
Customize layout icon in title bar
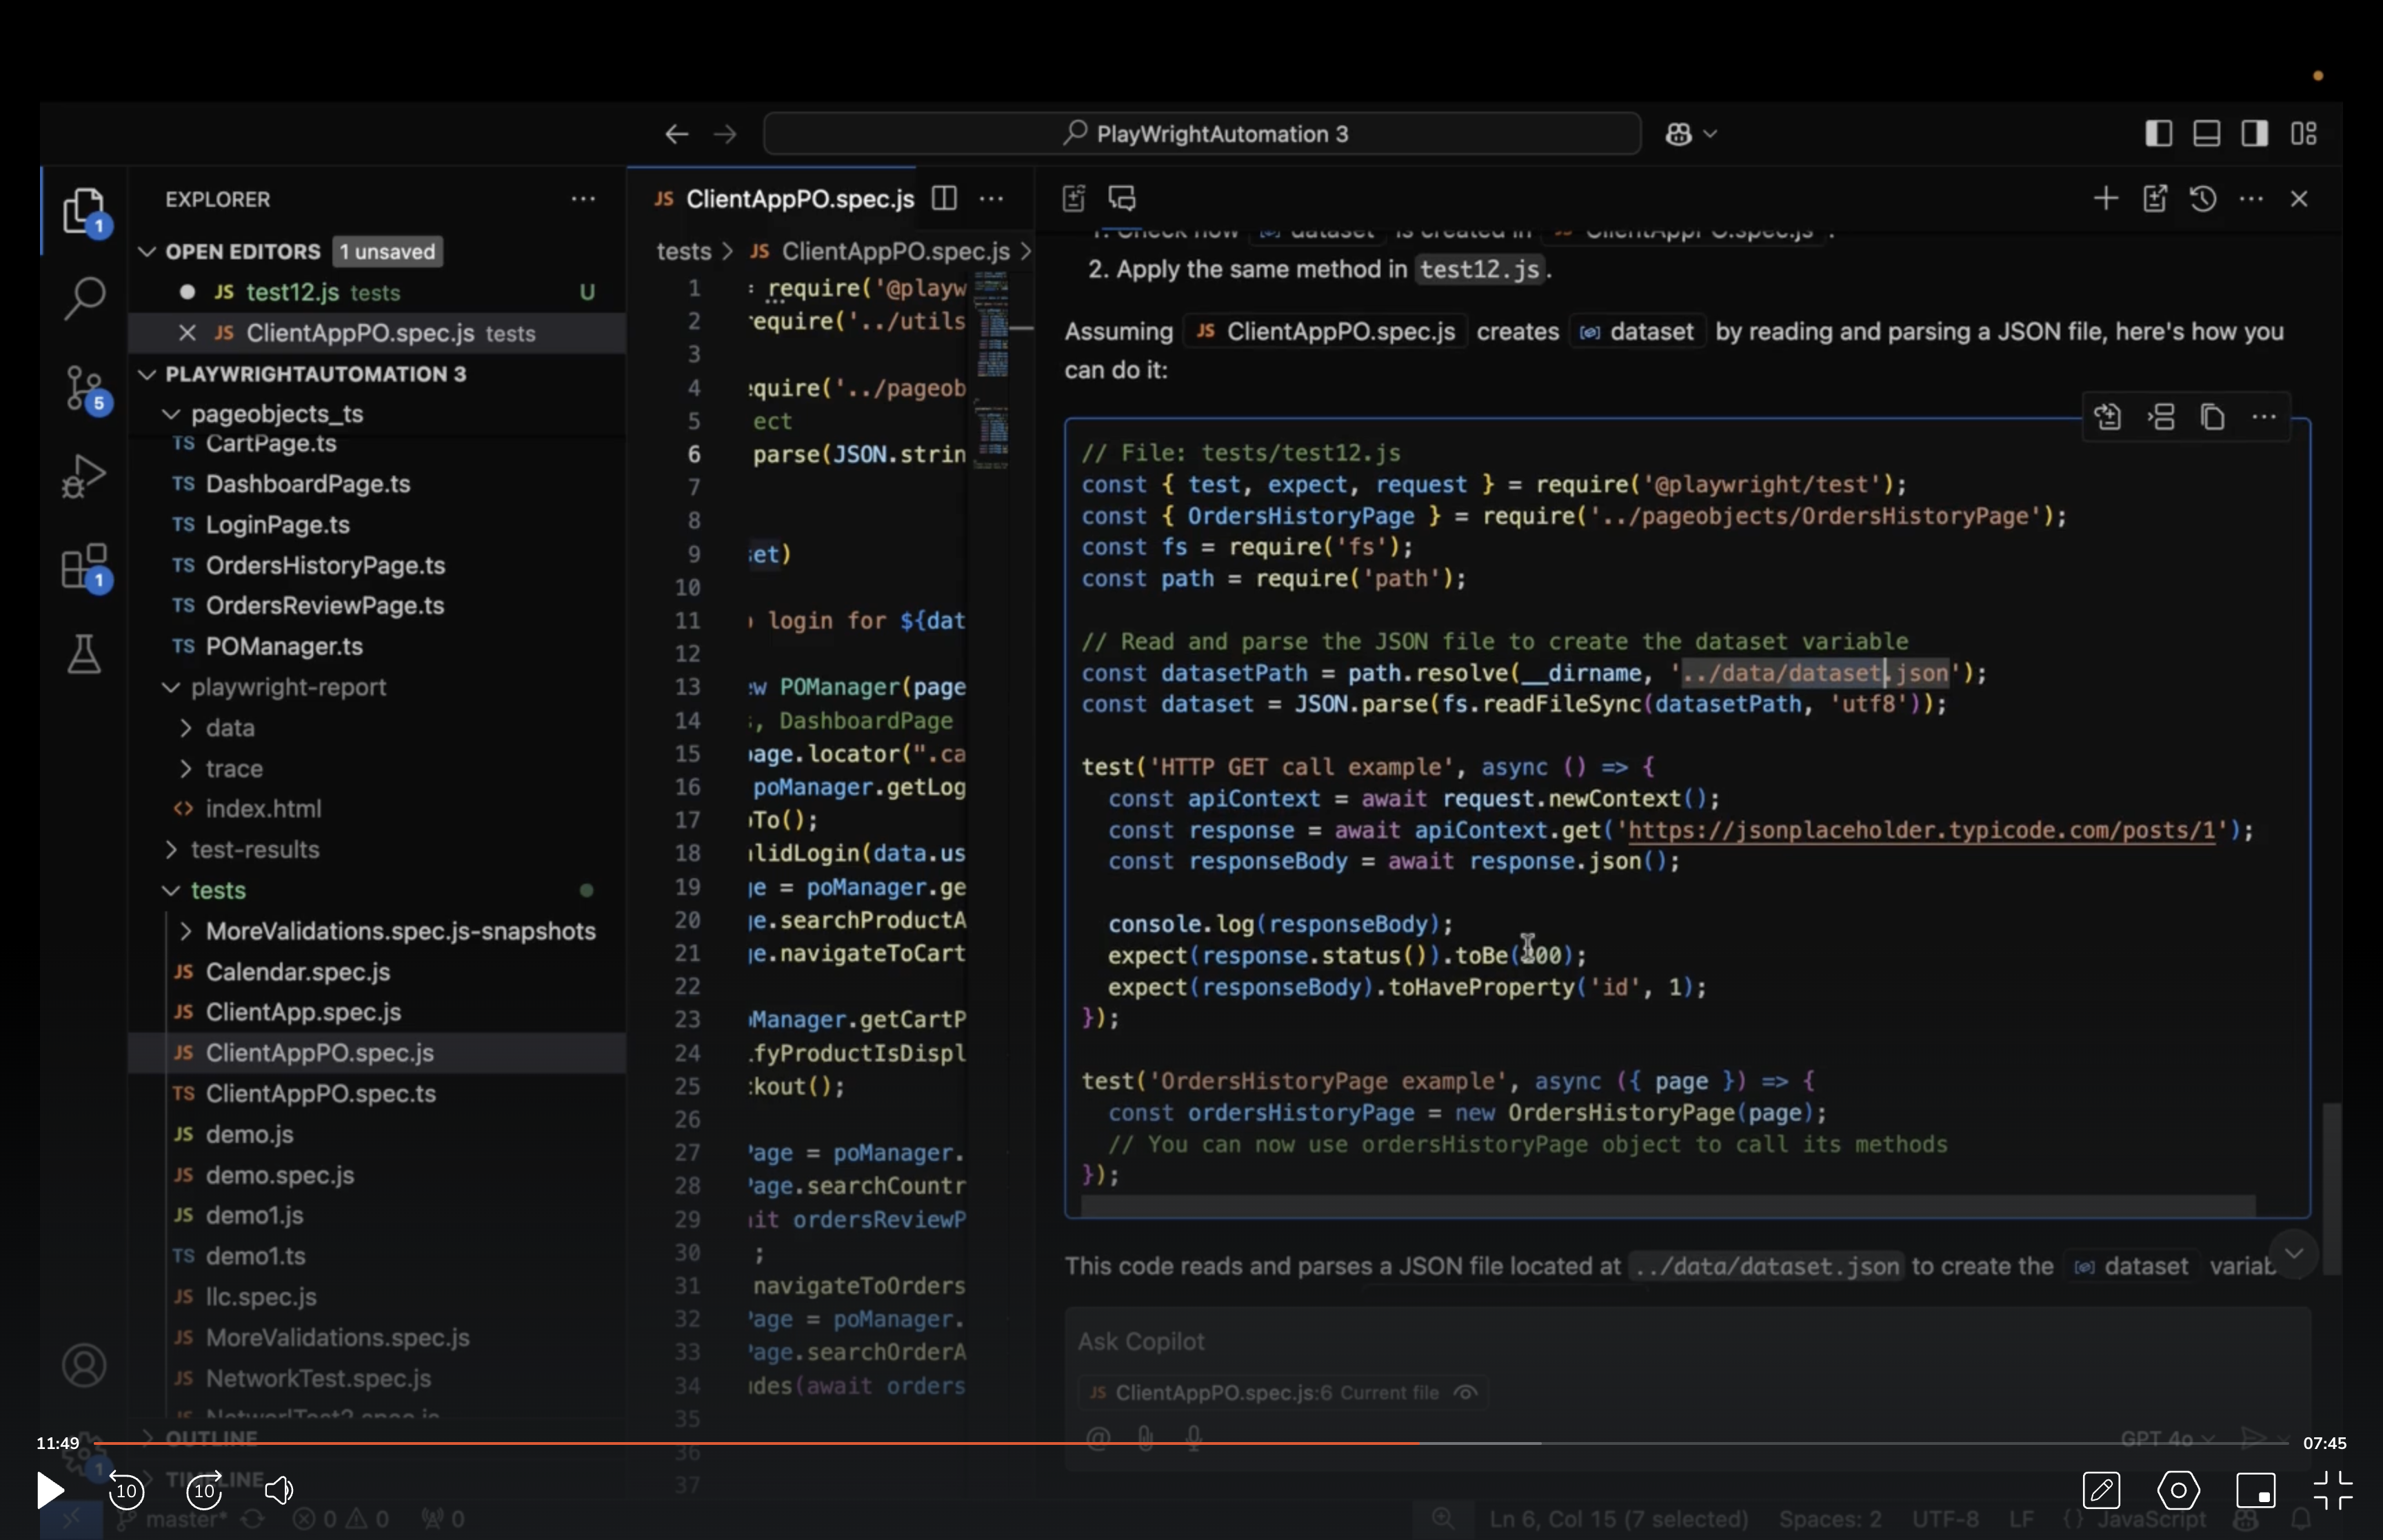tap(2304, 134)
